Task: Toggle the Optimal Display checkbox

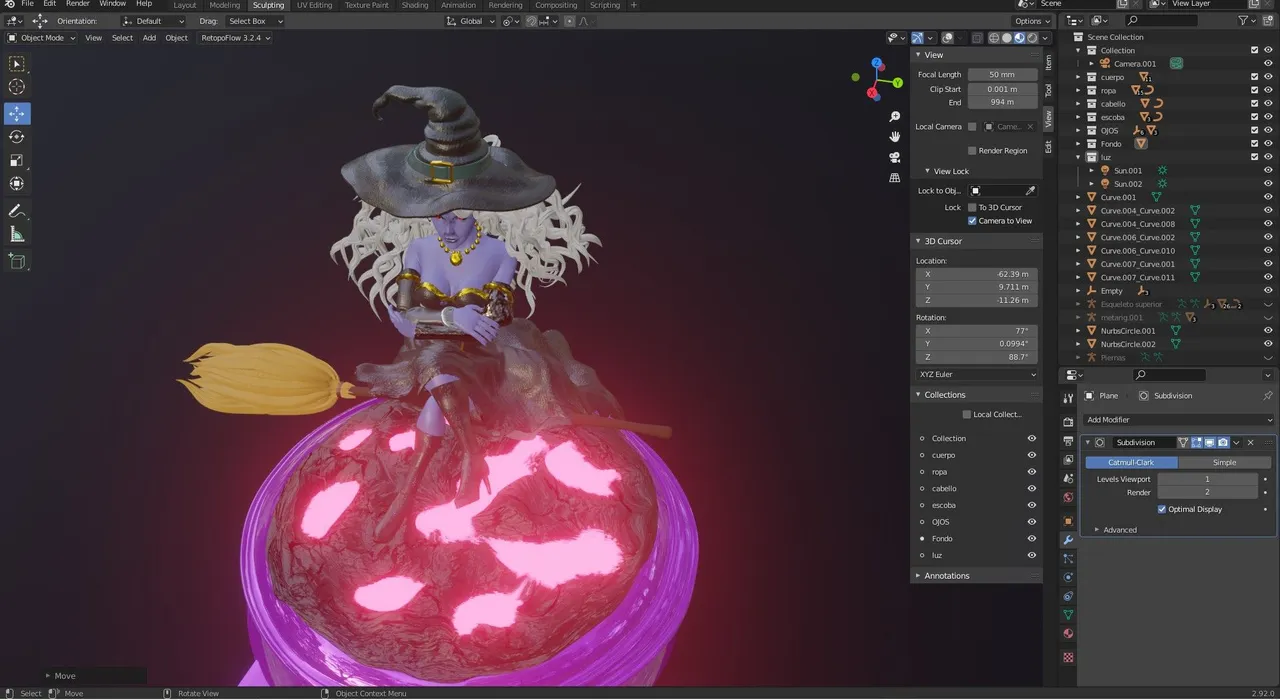Action: pyautogui.click(x=1162, y=509)
